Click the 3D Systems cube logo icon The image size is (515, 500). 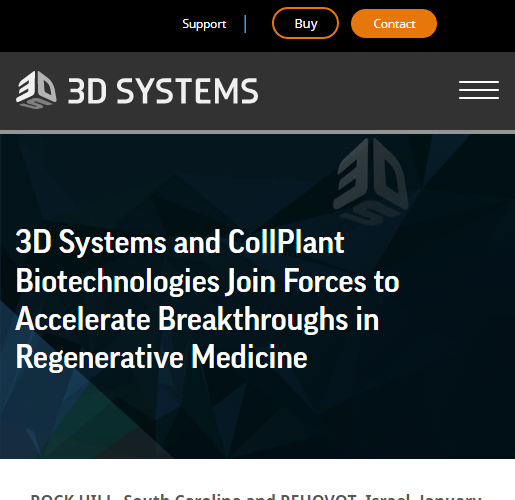pos(36,90)
